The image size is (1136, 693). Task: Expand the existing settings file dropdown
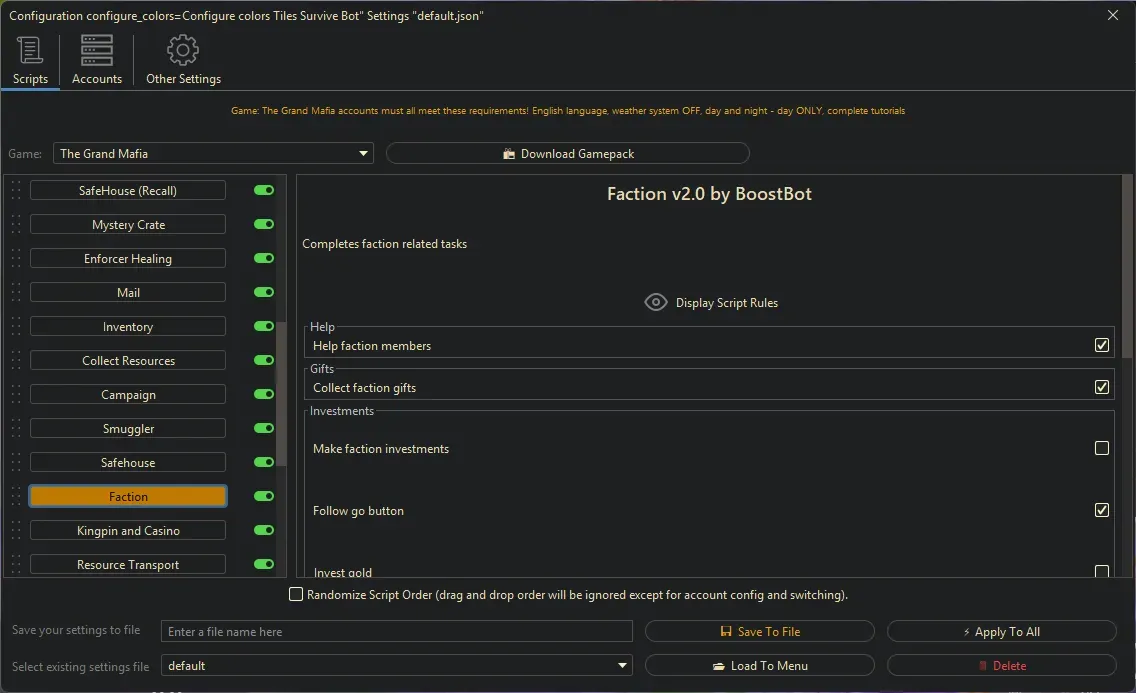tap(396, 665)
